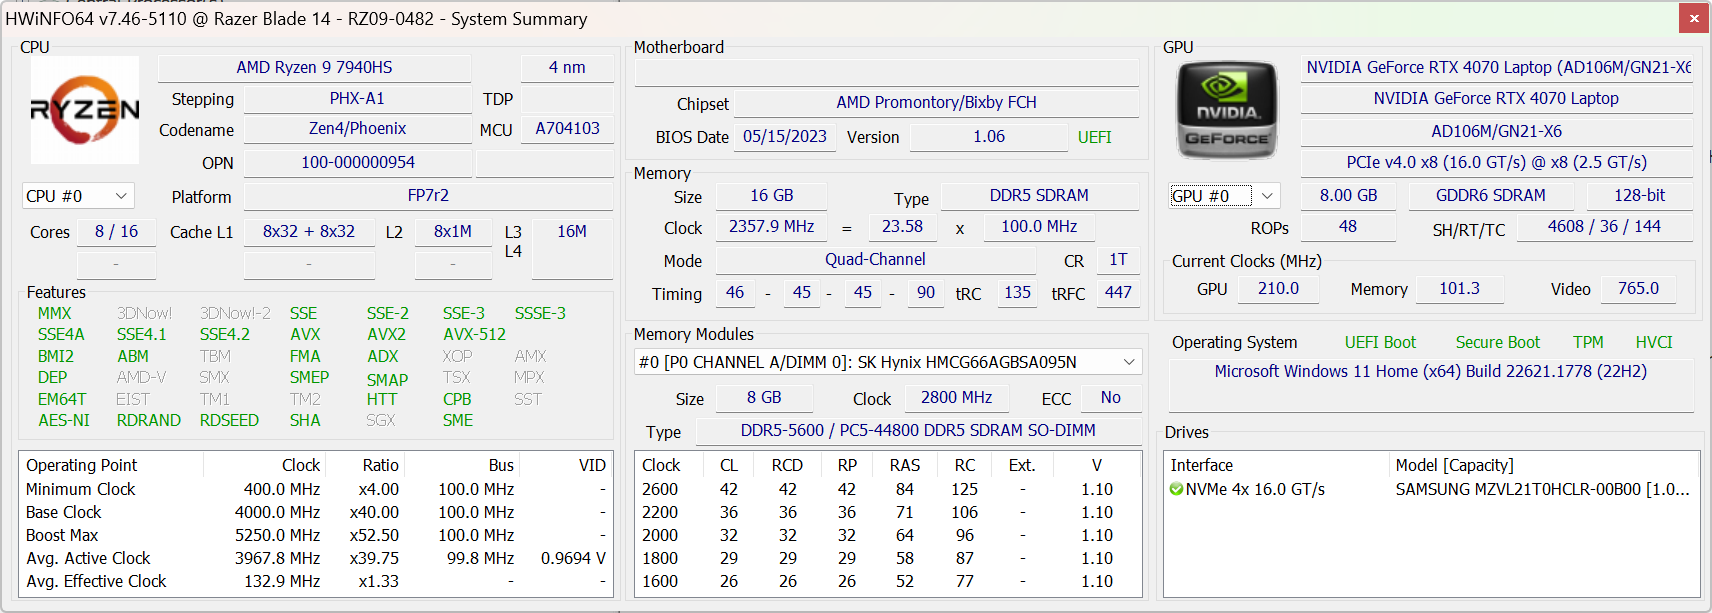Screen dimensions: 1712x613
Task: Click the AES-NI feature label
Action: click(x=64, y=420)
